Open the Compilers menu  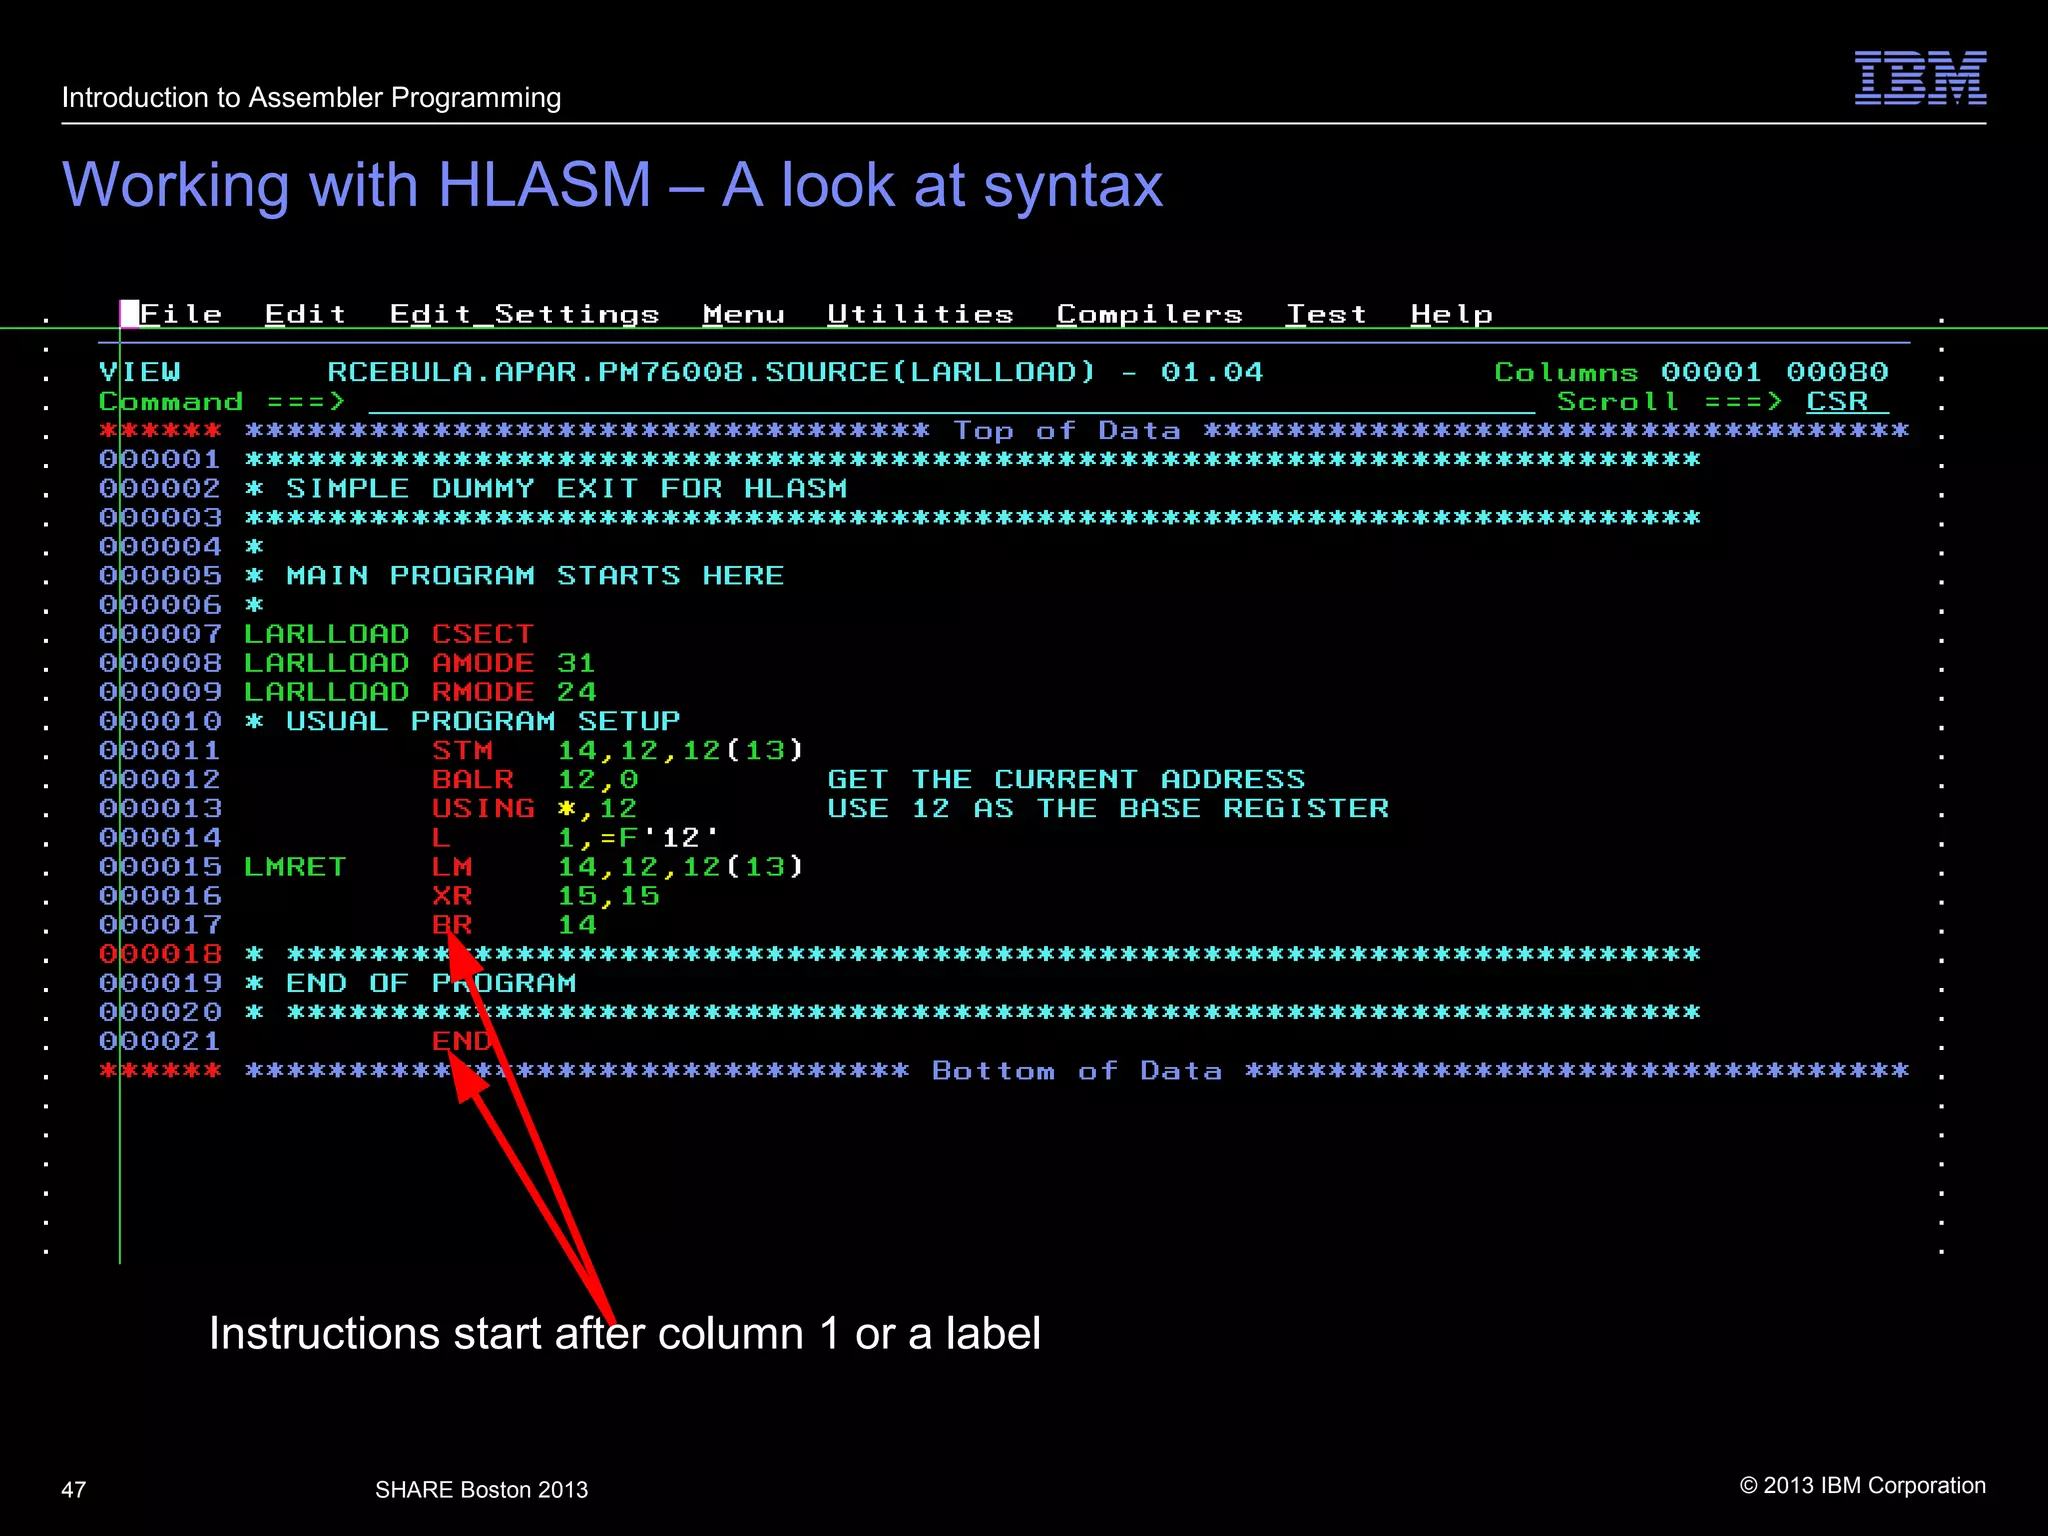(1149, 314)
